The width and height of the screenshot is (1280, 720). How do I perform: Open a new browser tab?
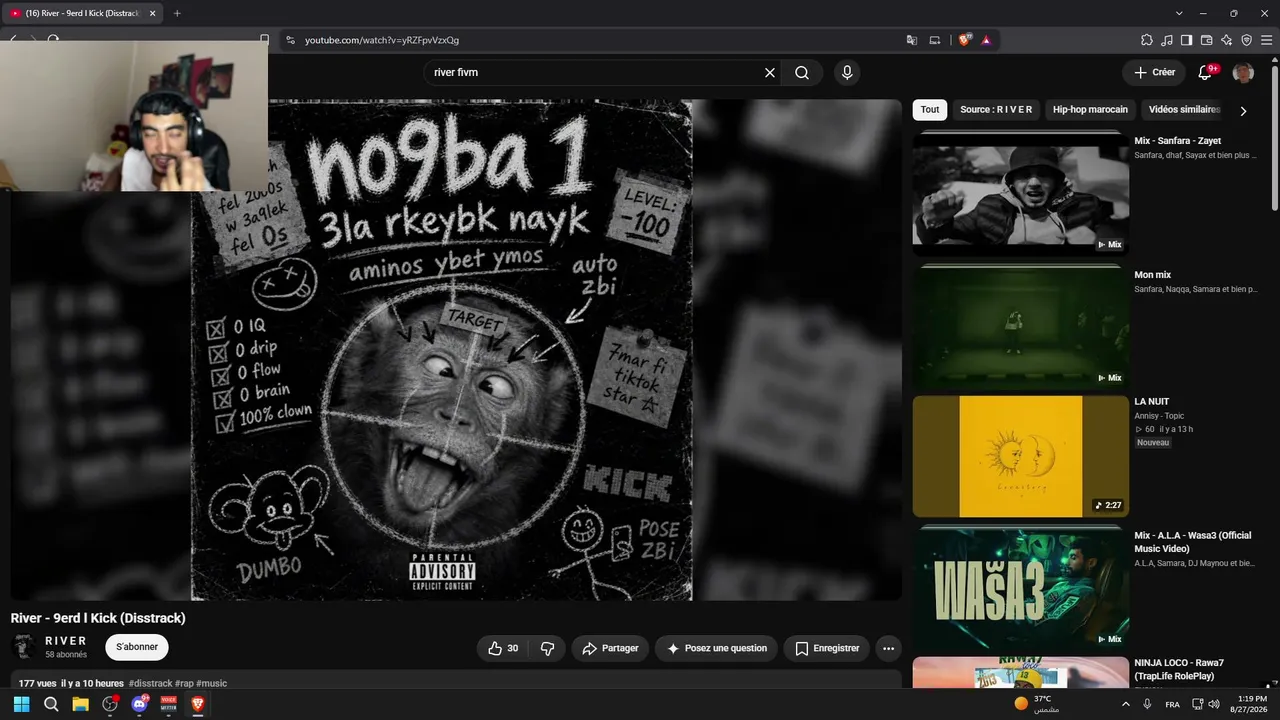(177, 13)
